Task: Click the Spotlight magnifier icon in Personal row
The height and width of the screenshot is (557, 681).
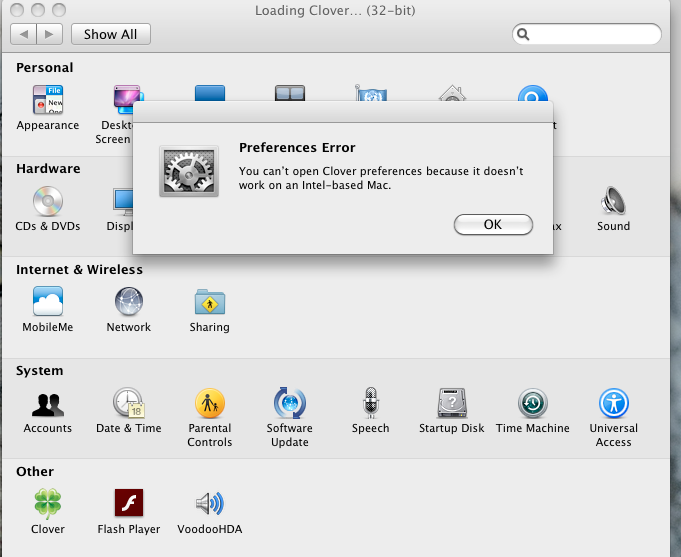Action: pyautogui.click(x=532, y=93)
